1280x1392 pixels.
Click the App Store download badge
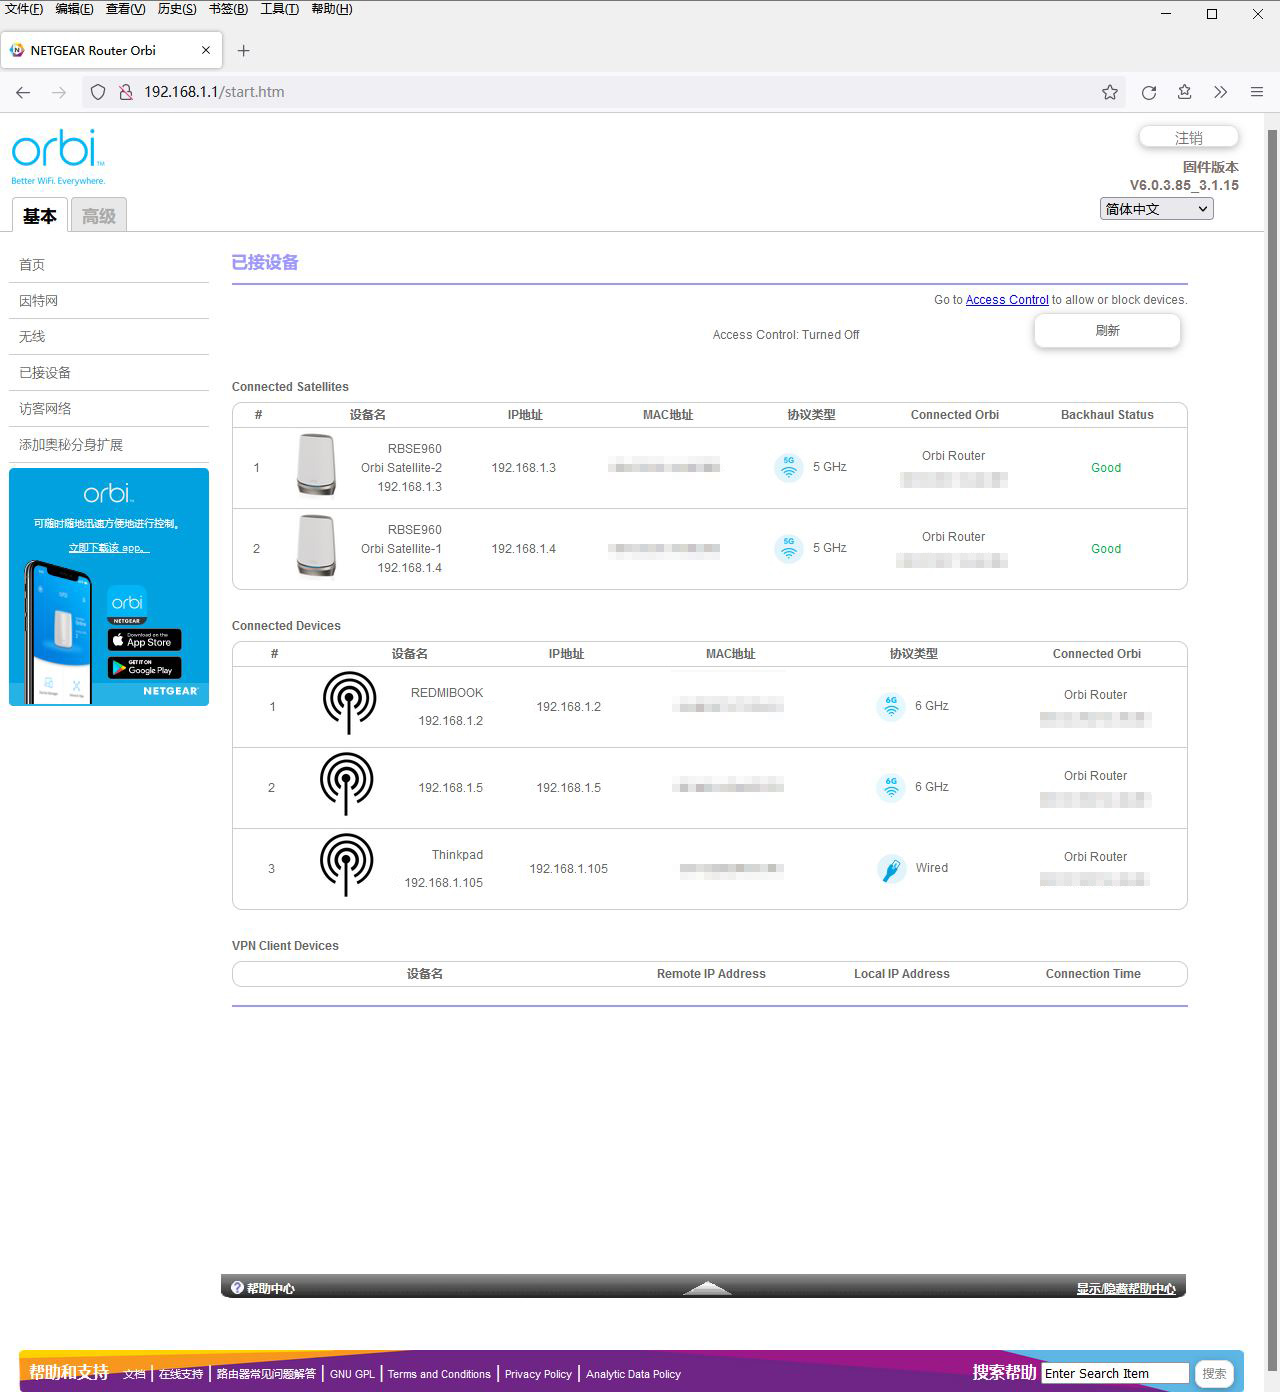(x=145, y=640)
